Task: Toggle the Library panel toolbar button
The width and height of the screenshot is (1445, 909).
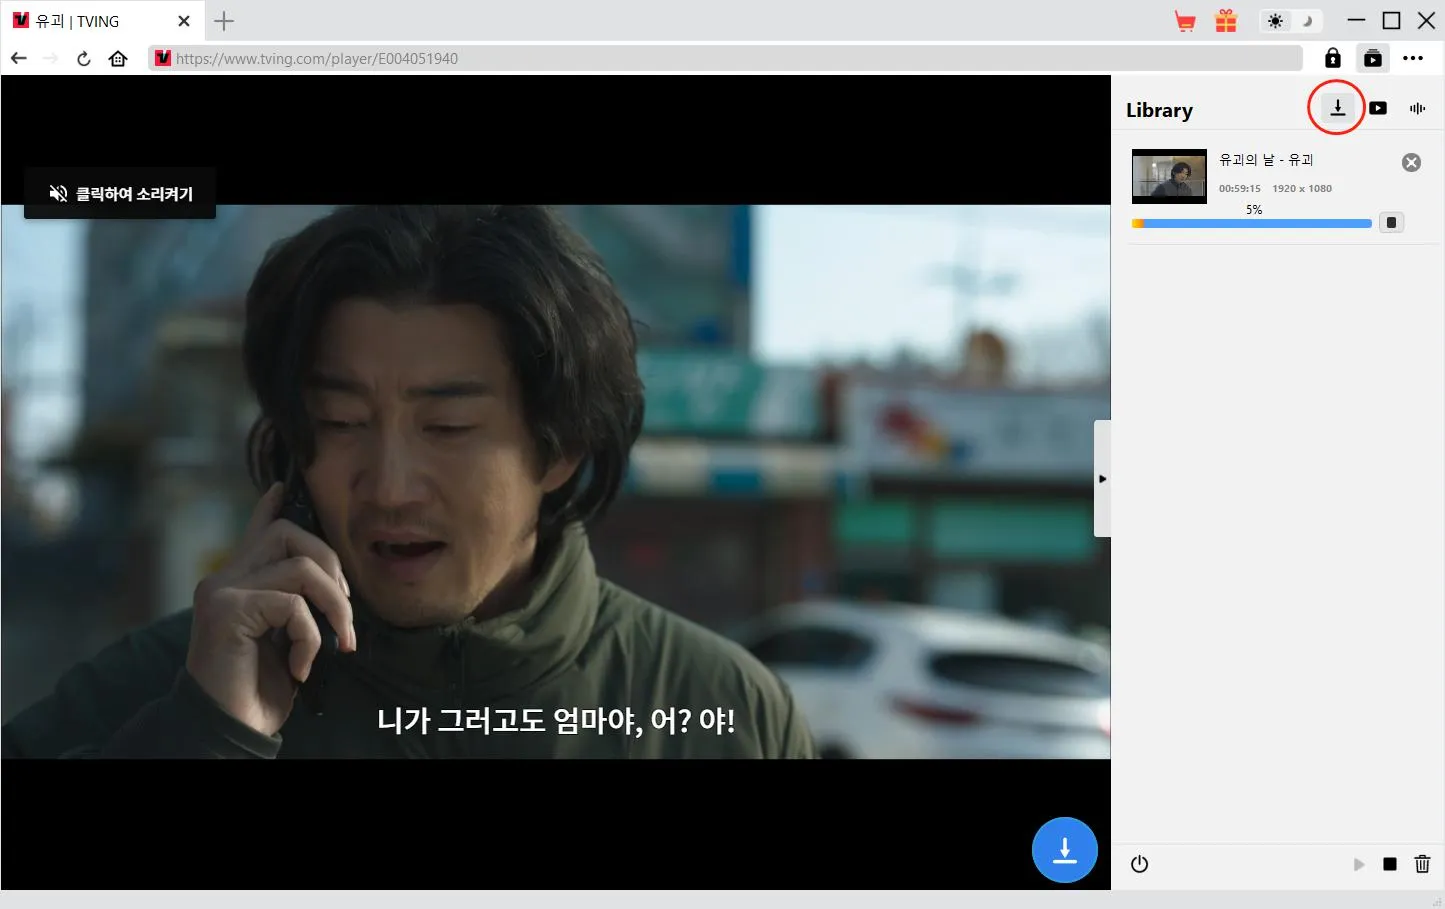Action: coord(1373,58)
